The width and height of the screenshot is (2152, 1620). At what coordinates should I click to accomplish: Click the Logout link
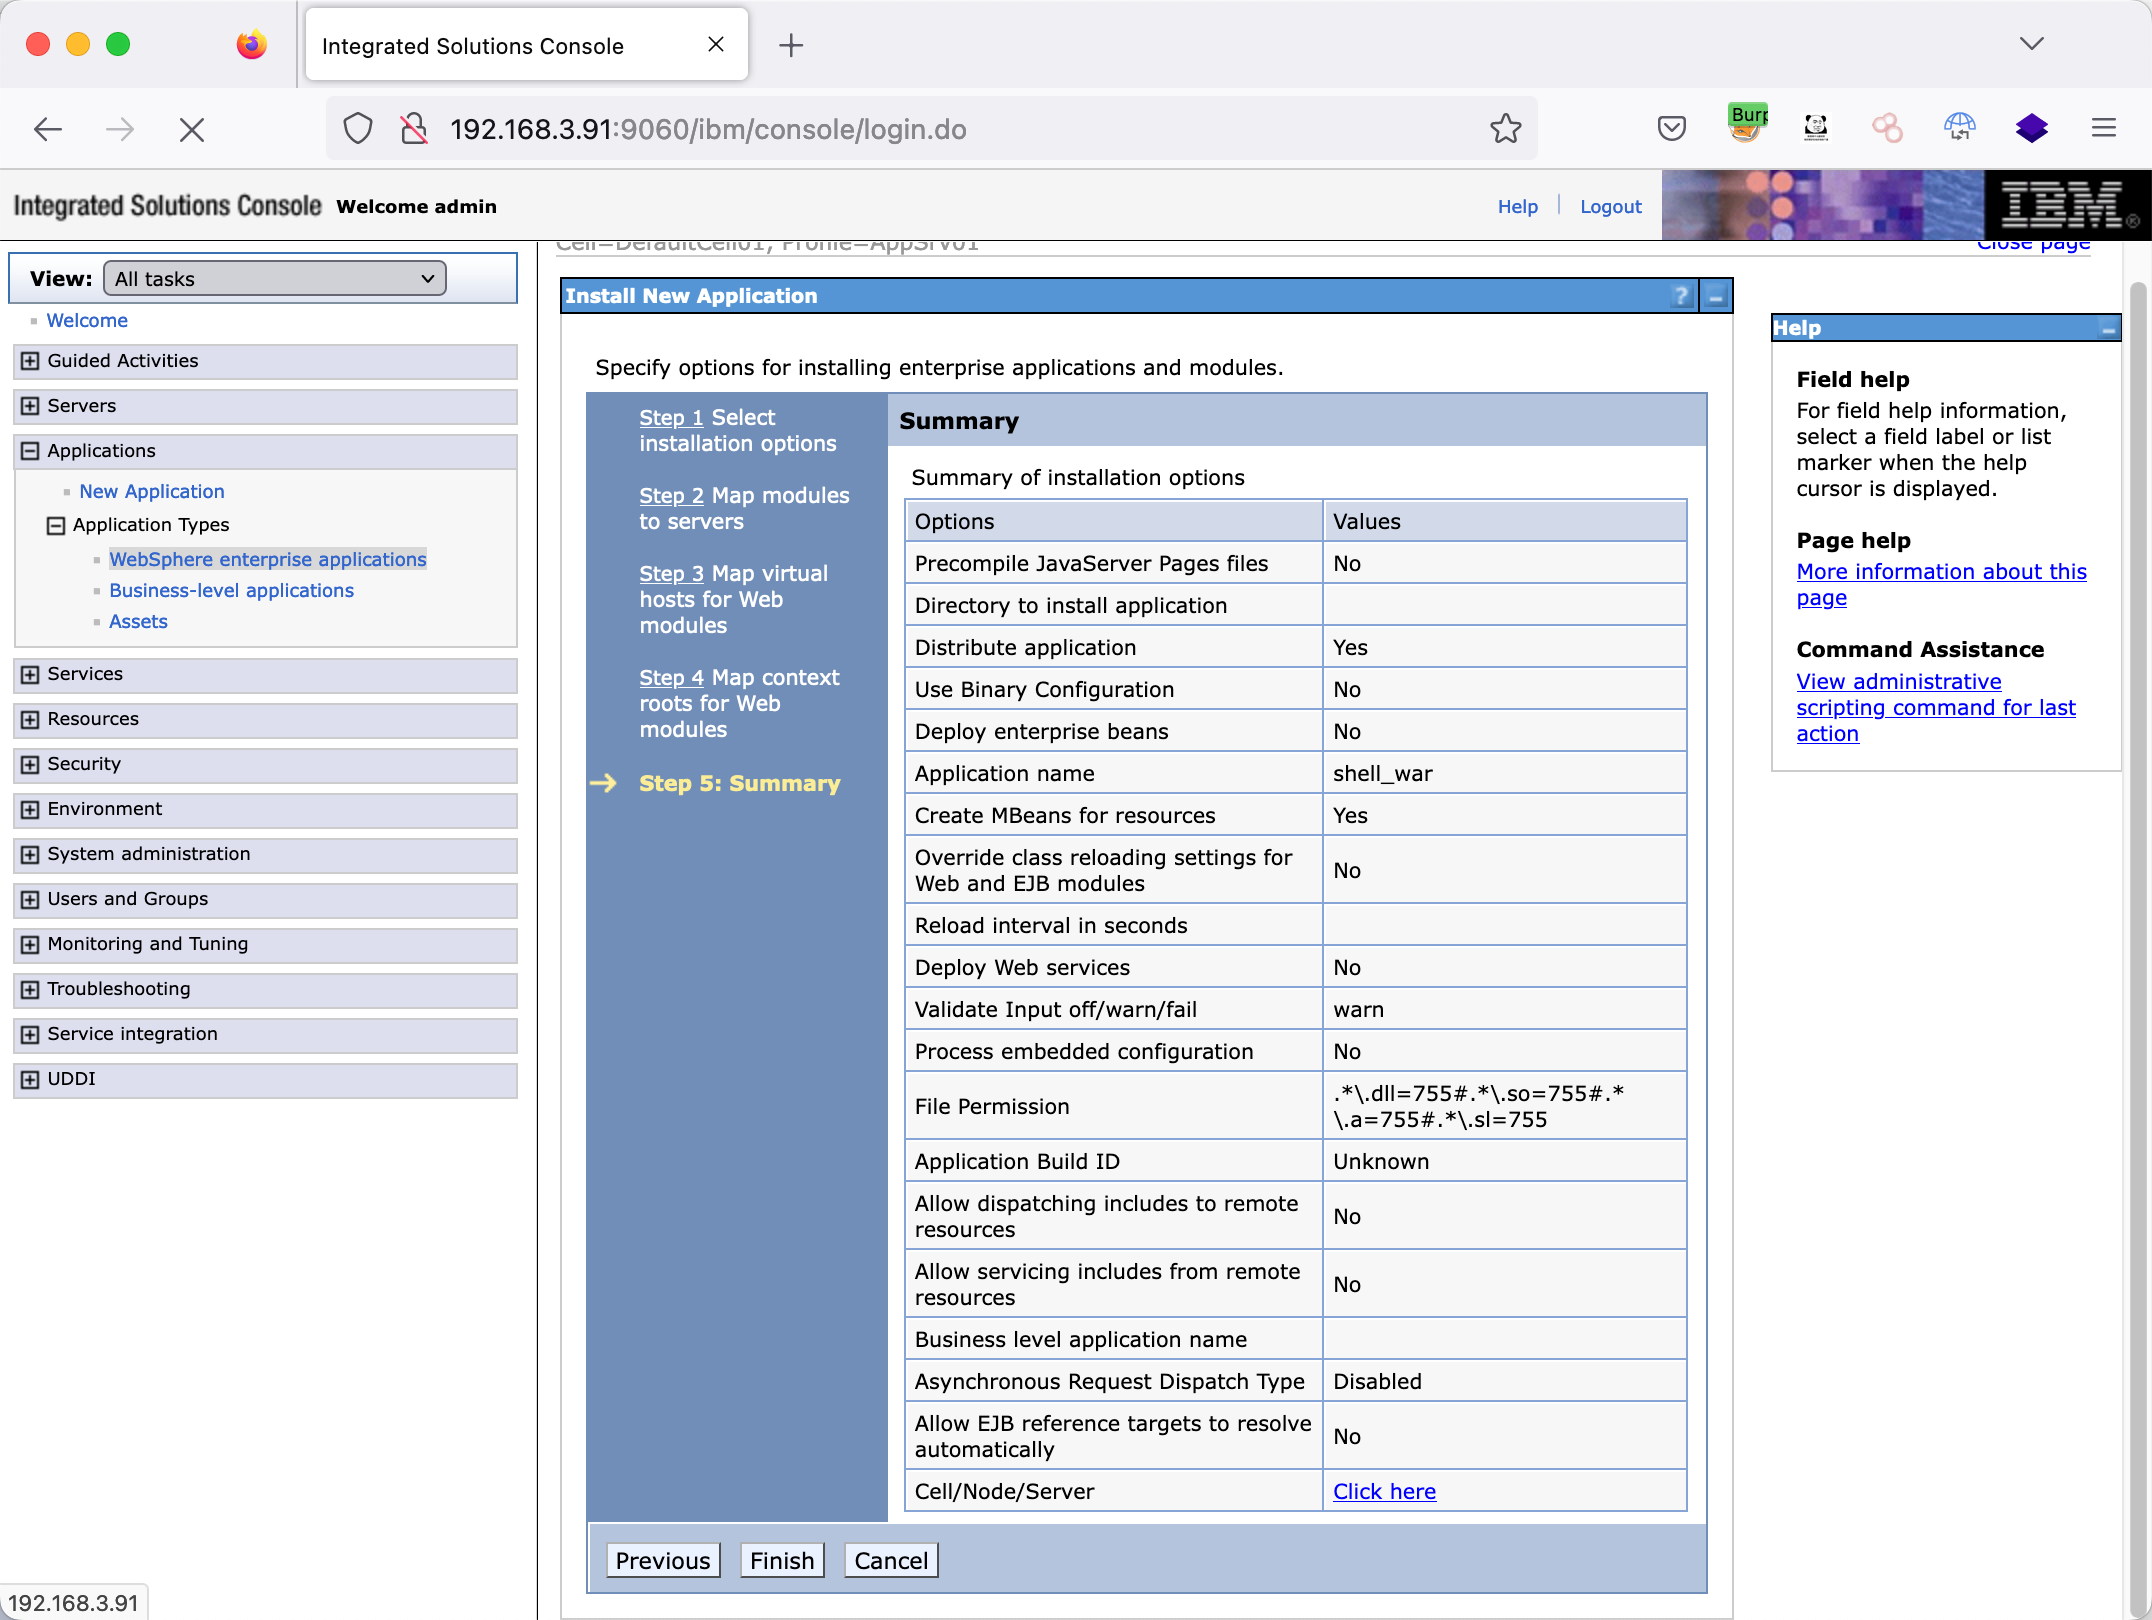pyautogui.click(x=1610, y=207)
